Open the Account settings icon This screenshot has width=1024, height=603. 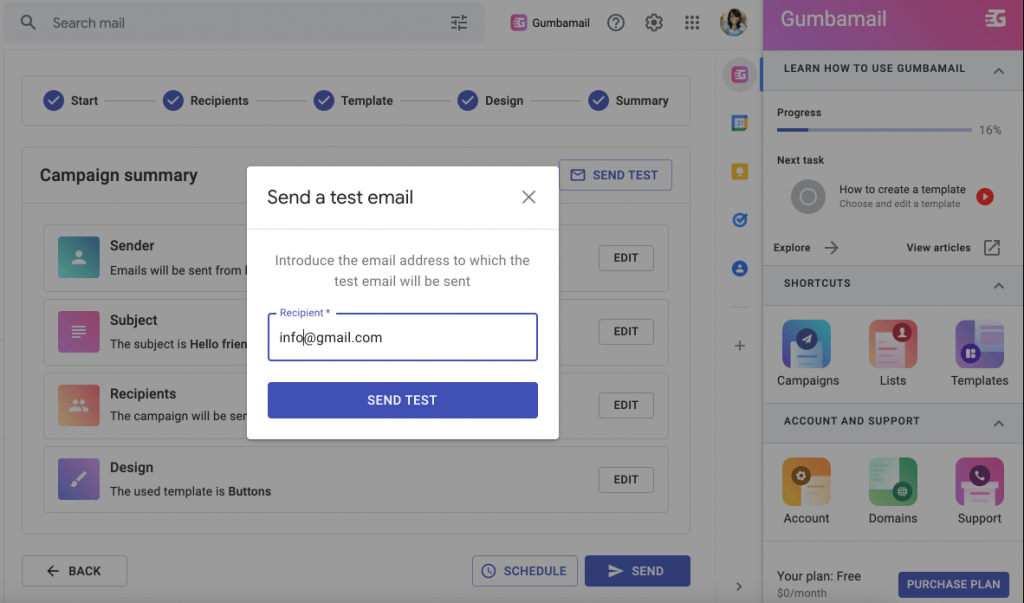pos(806,483)
